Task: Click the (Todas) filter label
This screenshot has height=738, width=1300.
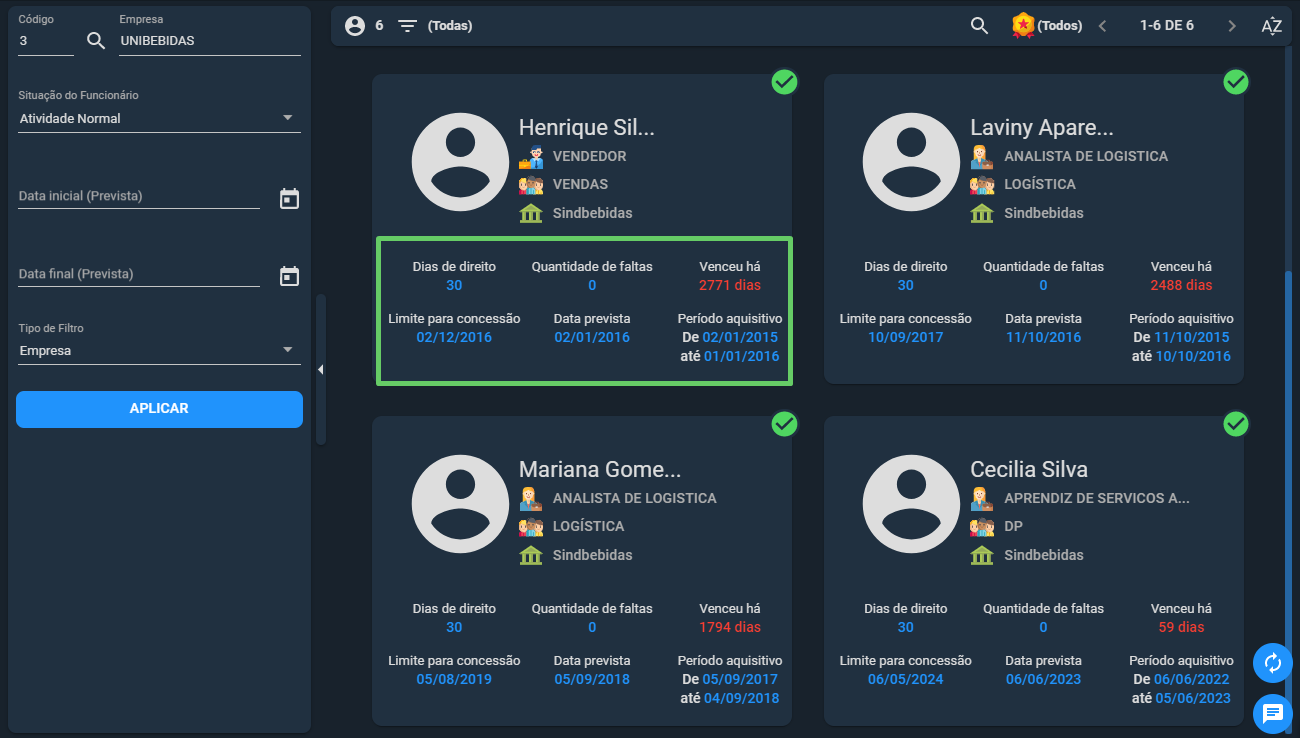Action: 450,26
